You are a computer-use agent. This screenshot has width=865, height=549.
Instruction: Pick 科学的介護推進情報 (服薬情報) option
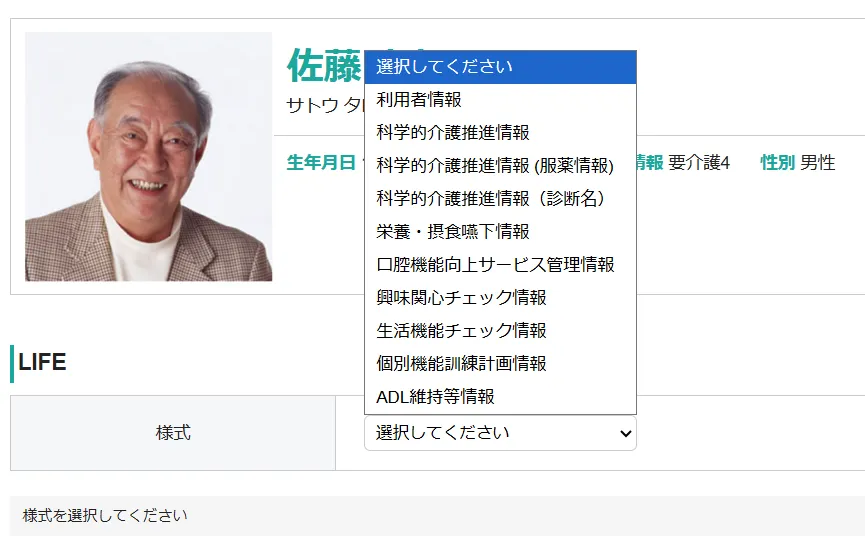click(x=500, y=166)
